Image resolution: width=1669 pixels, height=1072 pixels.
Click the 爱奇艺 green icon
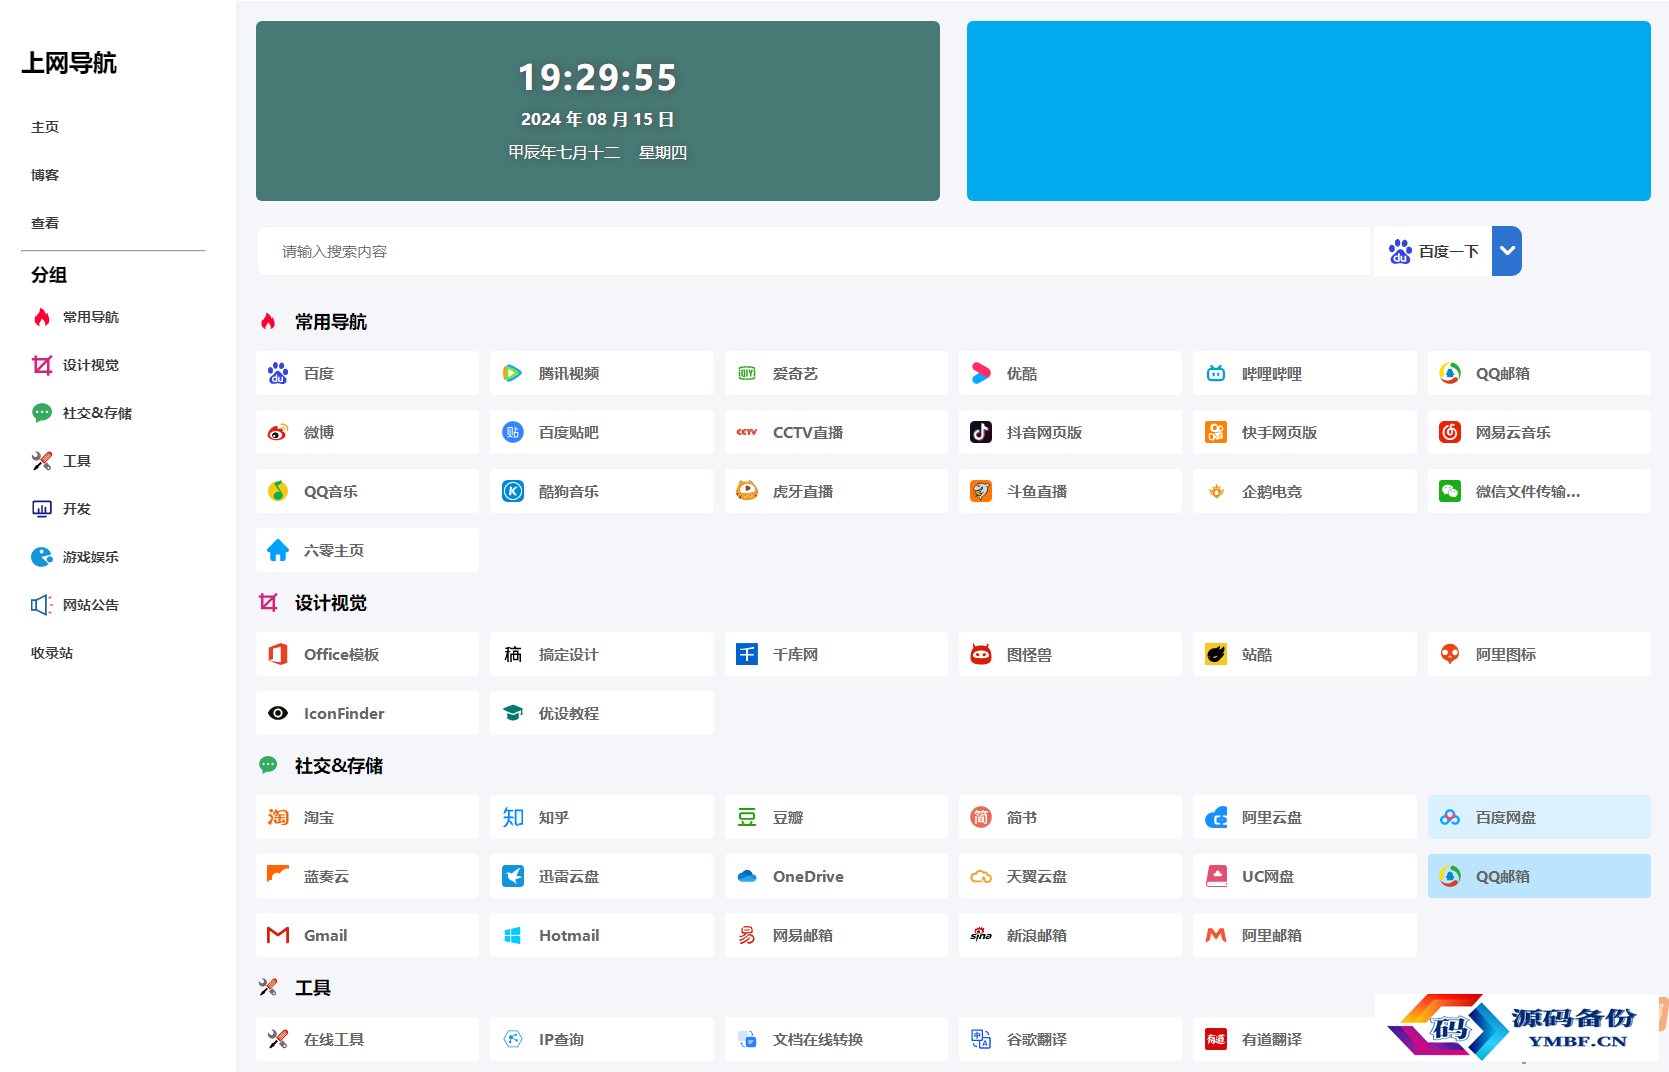tap(747, 373)
